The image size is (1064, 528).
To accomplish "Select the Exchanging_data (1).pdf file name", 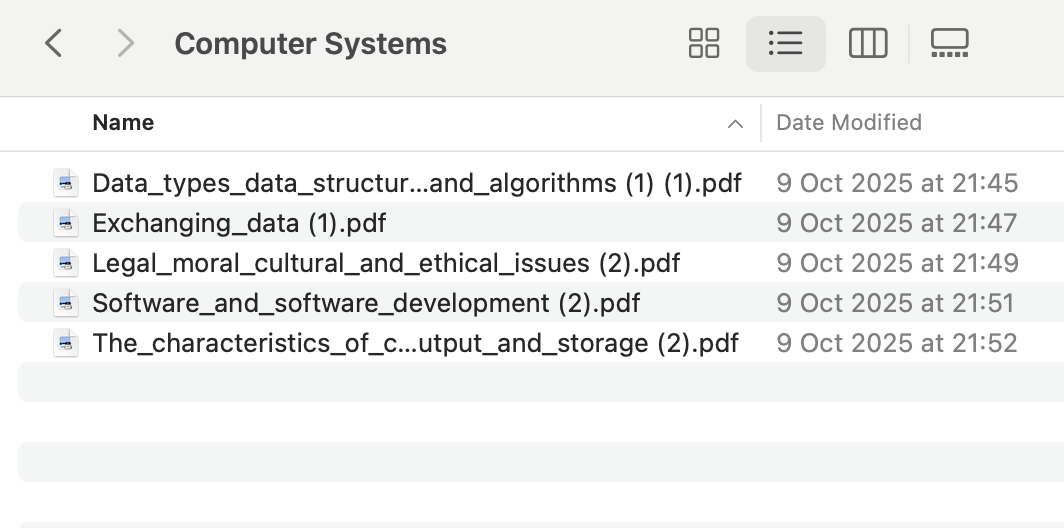I will pos(239,223).
